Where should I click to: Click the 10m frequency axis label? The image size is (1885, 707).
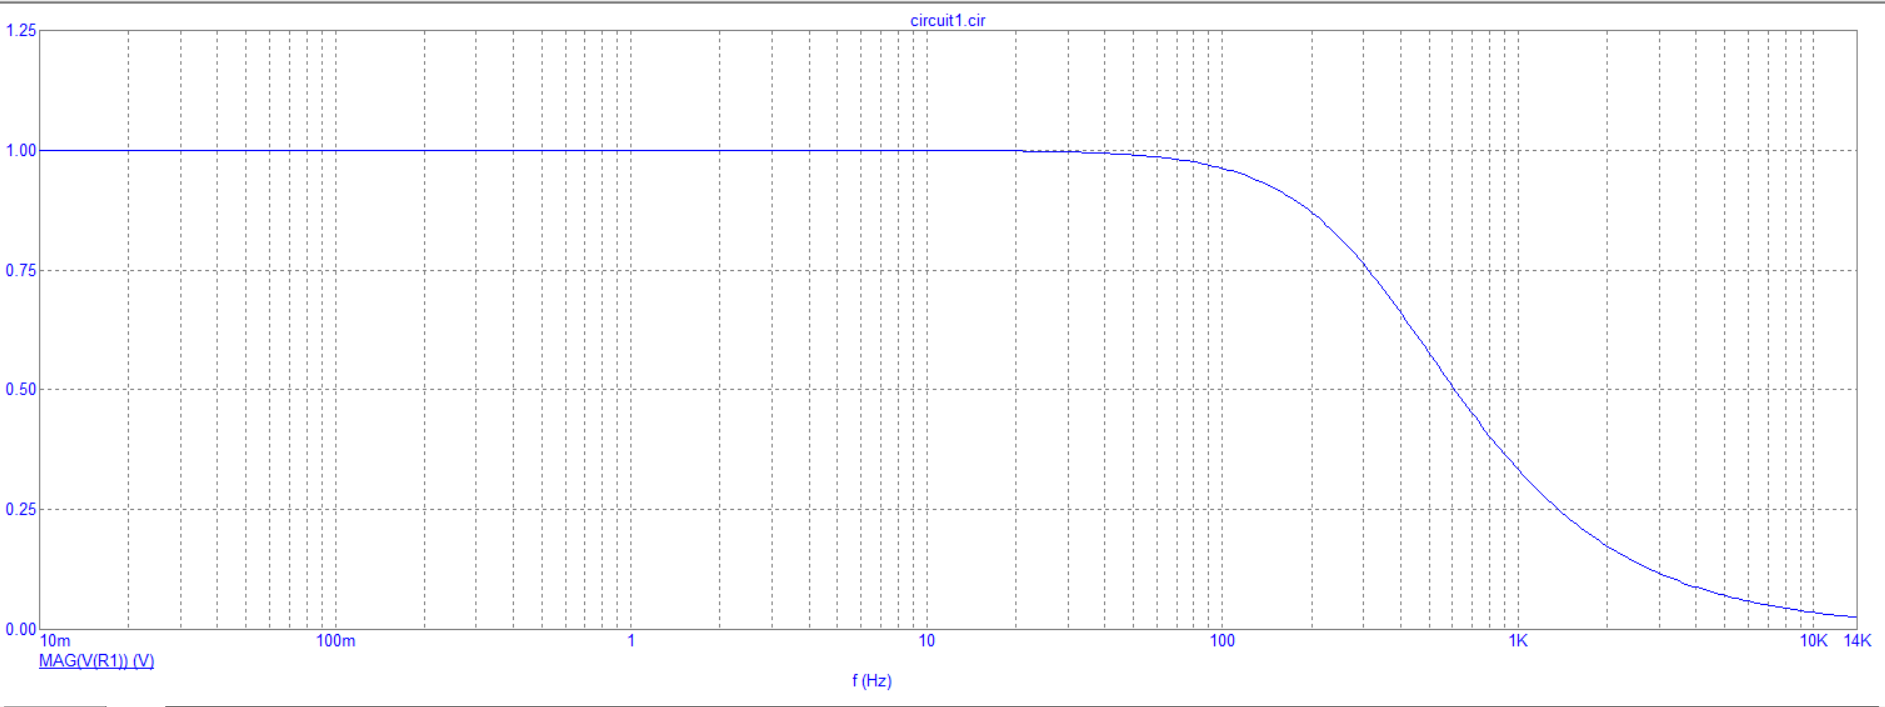tap(55, 641)
